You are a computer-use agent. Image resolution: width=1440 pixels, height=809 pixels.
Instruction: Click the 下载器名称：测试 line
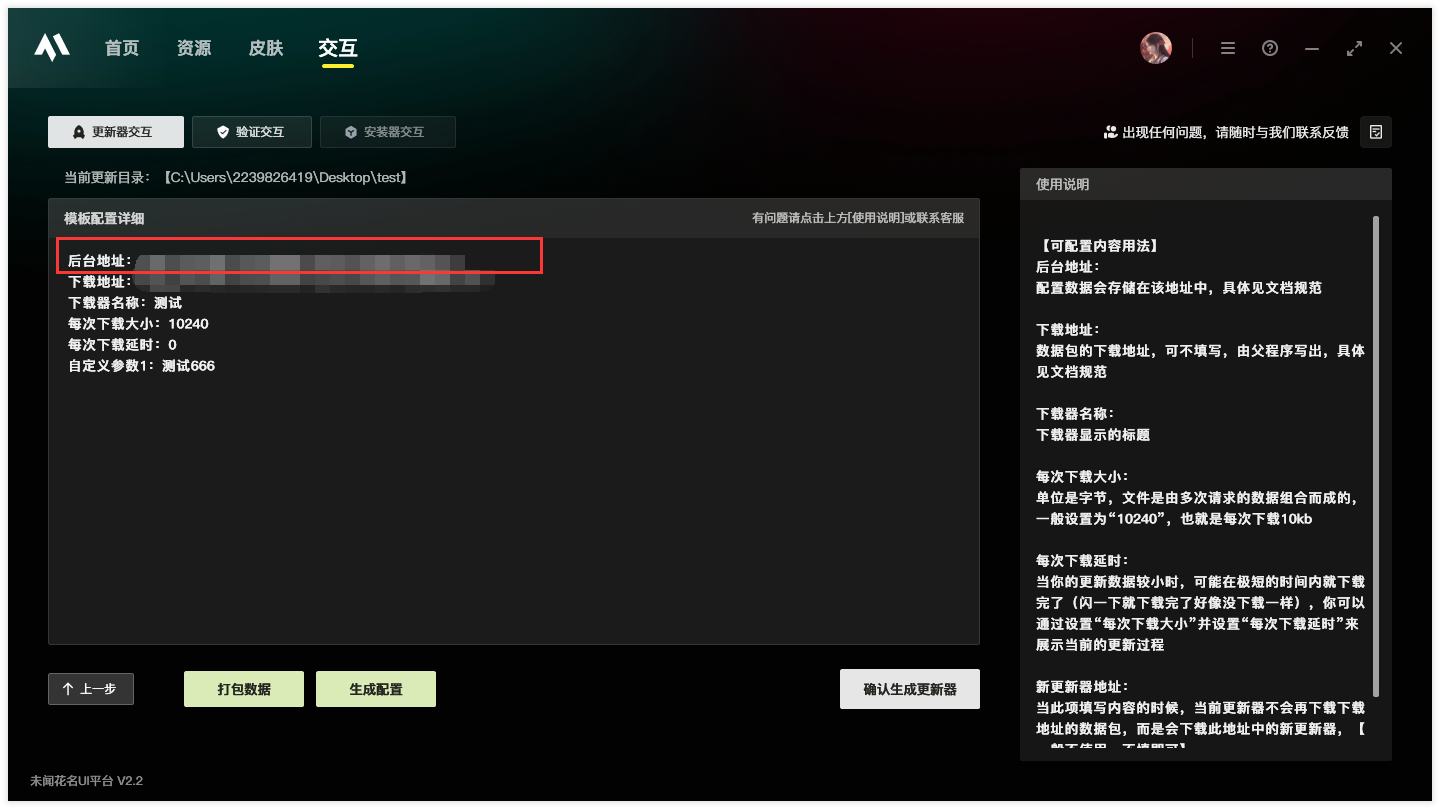(x=125, y=303)
